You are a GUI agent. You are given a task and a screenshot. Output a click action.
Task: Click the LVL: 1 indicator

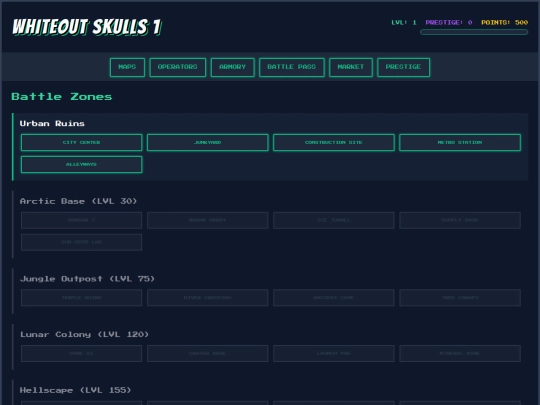[x=404, y=22]
